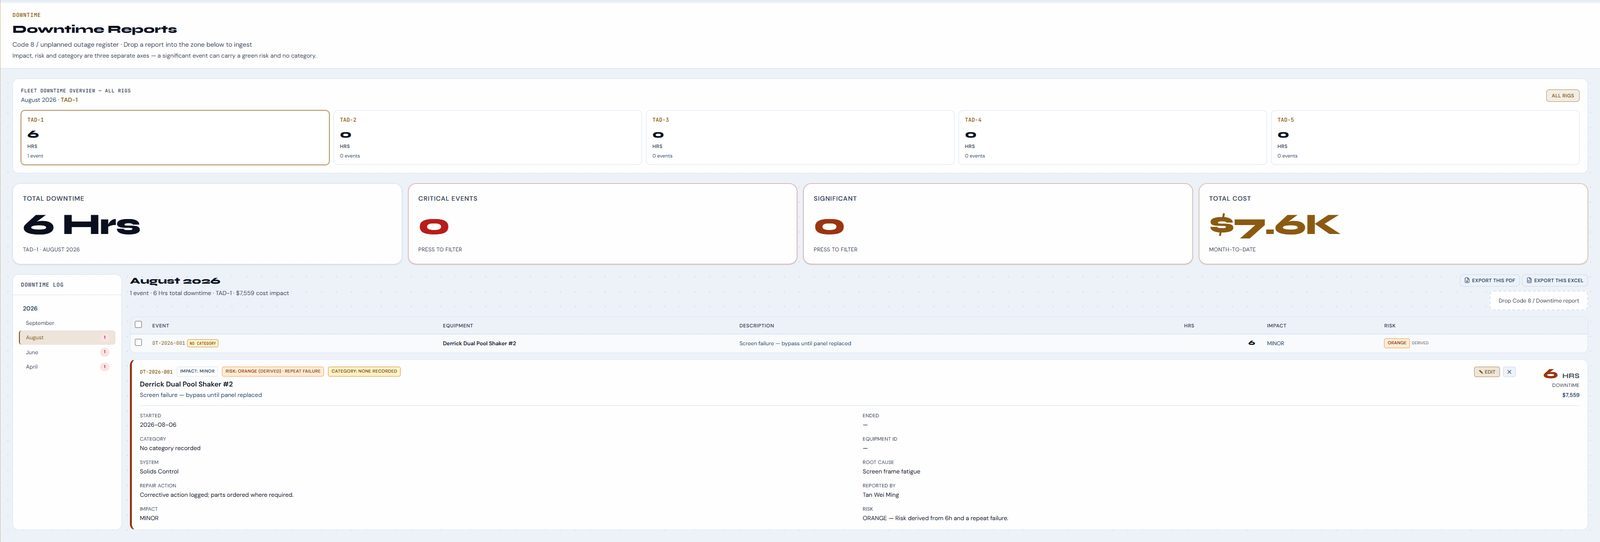Image resolution: width=1600 pixels, height=542 pixels.
Task: Select the TAD-1 rig card
Action: 175,137
